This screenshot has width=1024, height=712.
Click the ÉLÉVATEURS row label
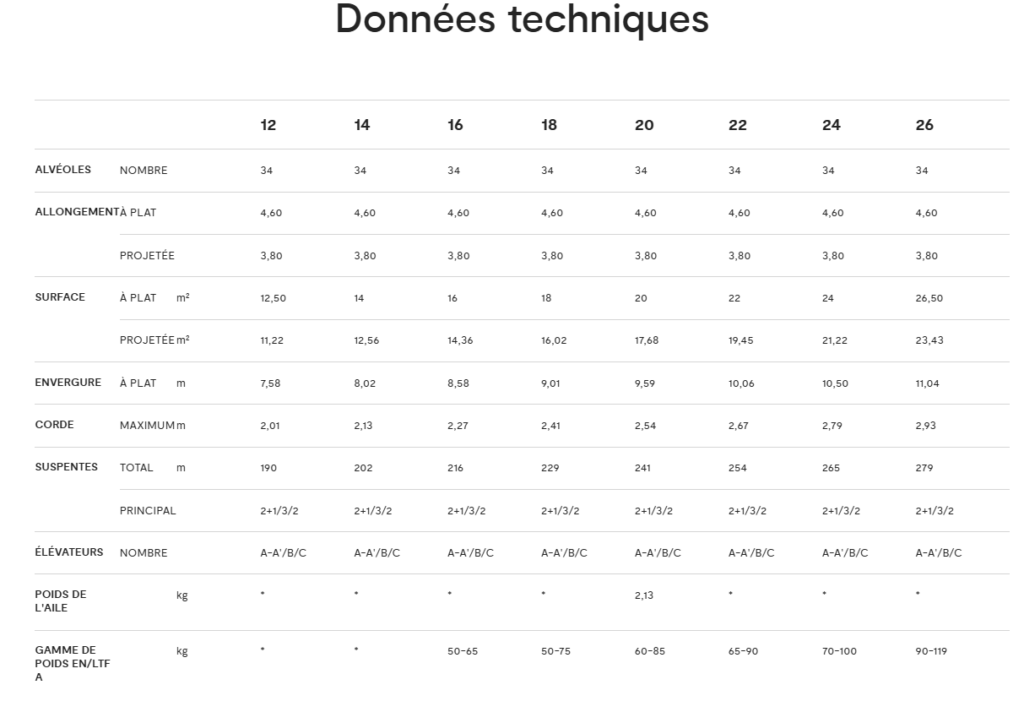point(69,552)
